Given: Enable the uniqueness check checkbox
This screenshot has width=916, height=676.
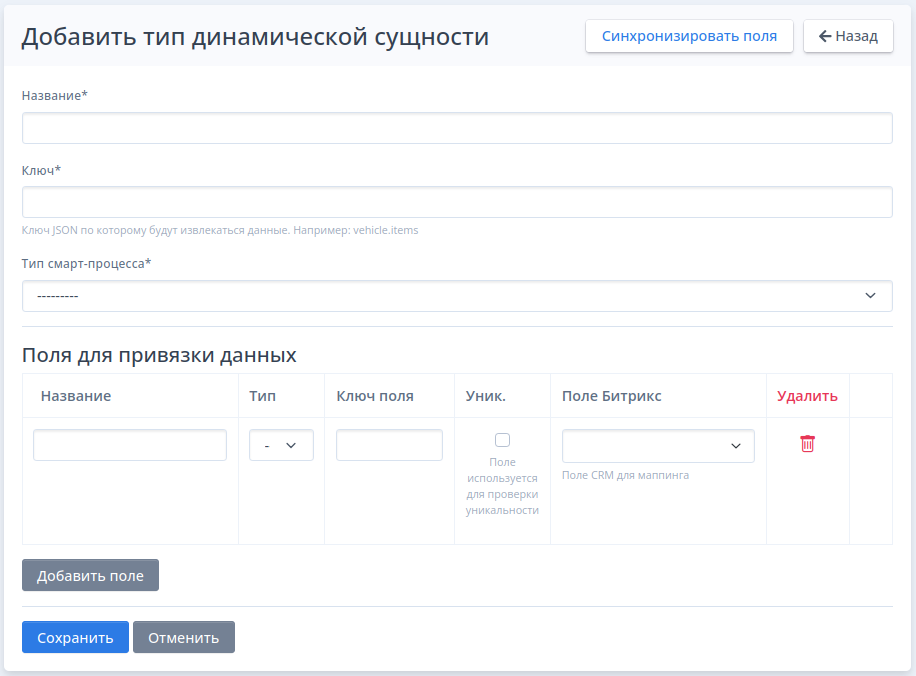Looking at the screenshot, I should [502, 440].
